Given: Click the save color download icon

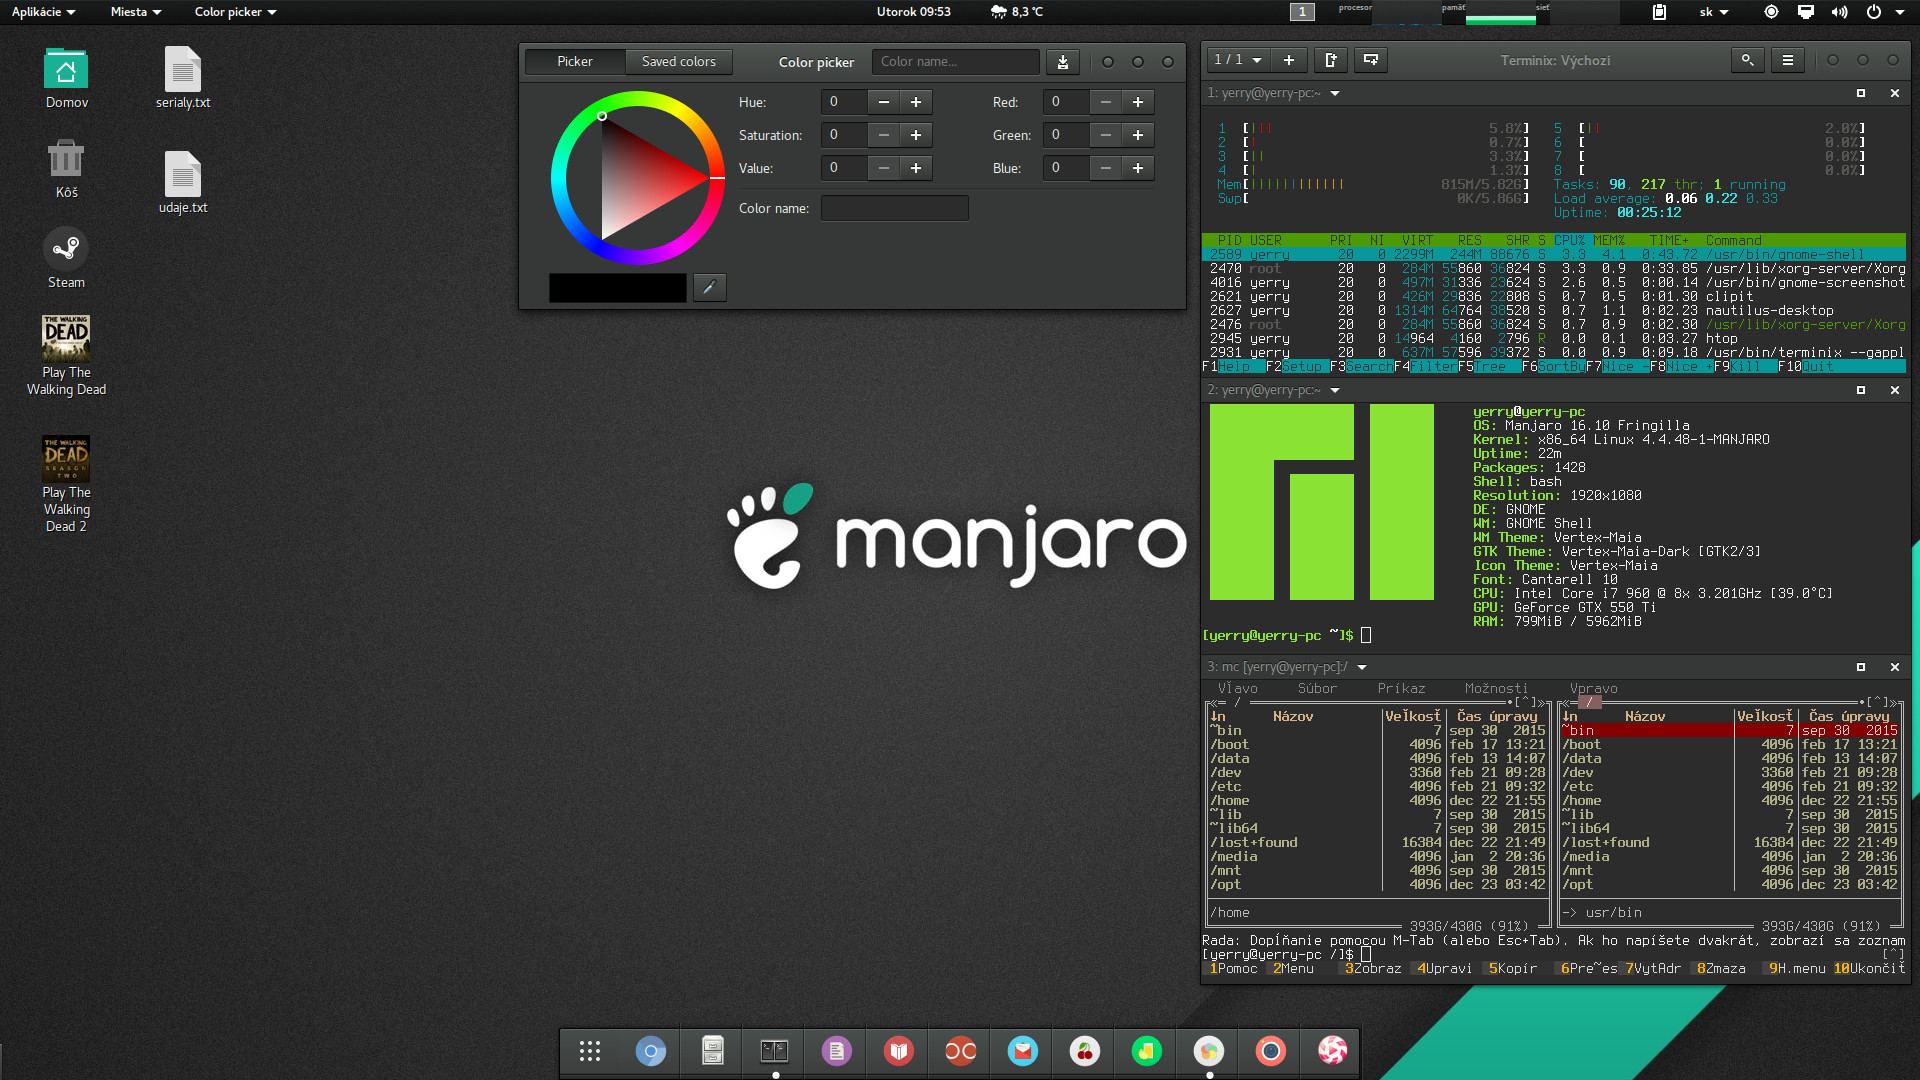Looking at the screenshot, I should click(1063, 62).
